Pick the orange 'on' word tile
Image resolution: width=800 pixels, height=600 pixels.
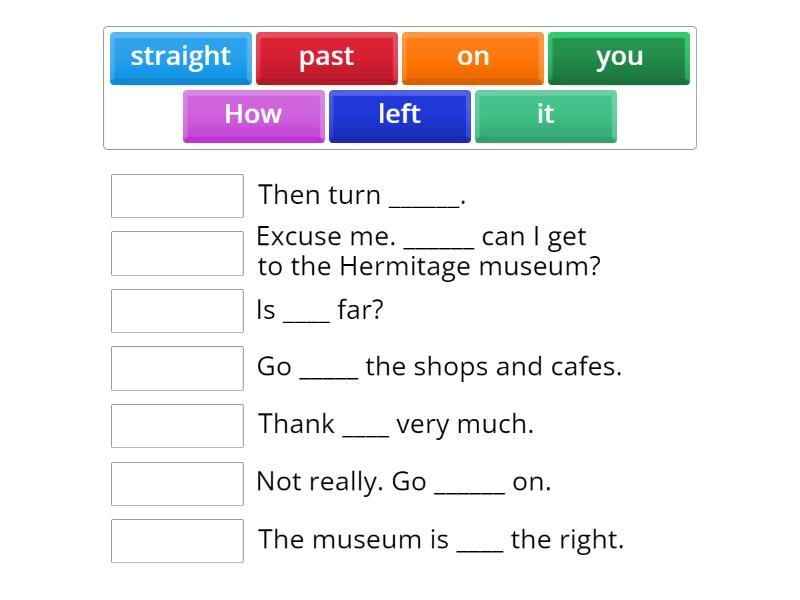[x=473, y=57]
